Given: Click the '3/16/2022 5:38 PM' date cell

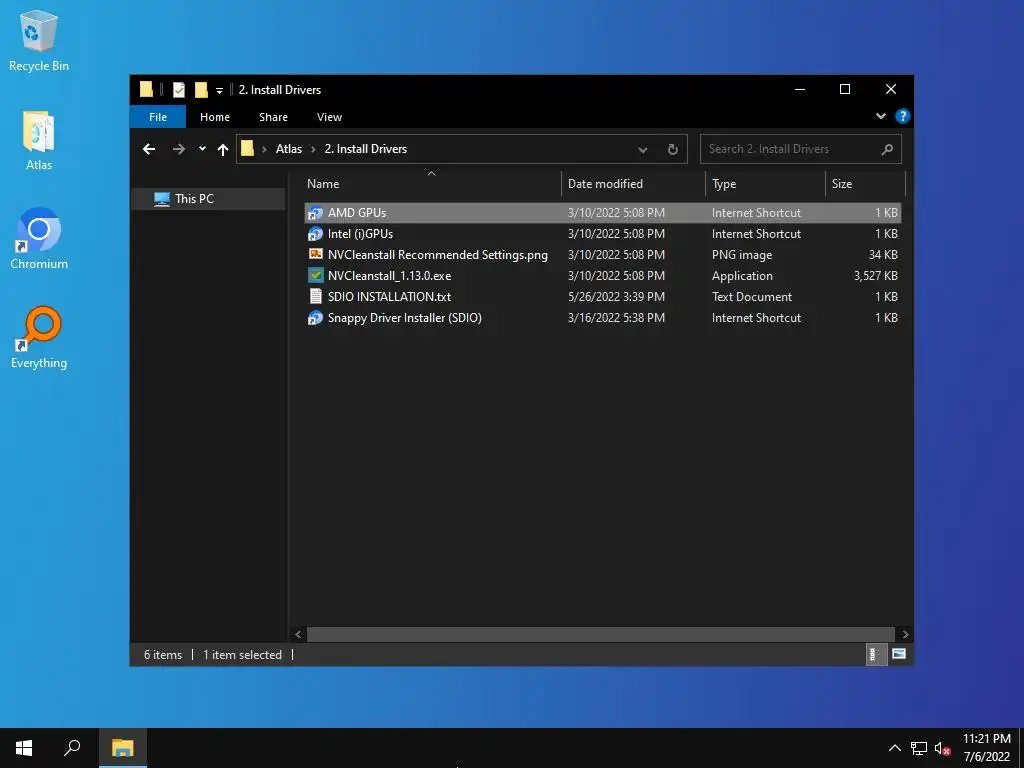Looking at the screenshot, I should [616, 317].
